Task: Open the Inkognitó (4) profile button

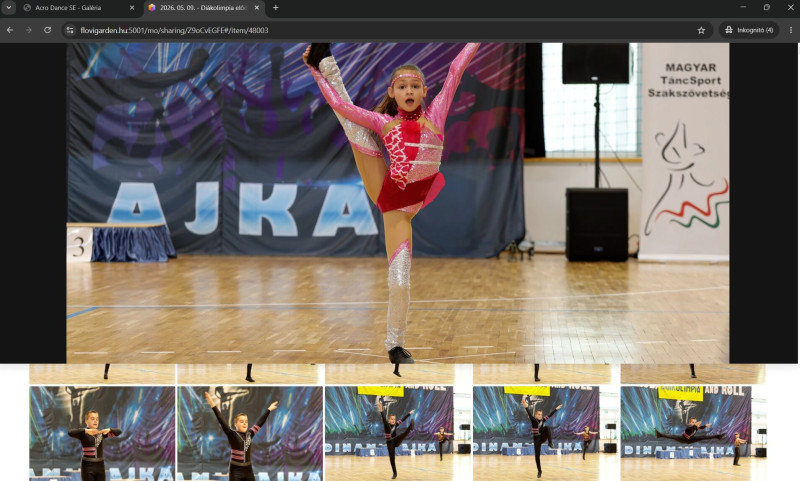Action: pos(749,30)
